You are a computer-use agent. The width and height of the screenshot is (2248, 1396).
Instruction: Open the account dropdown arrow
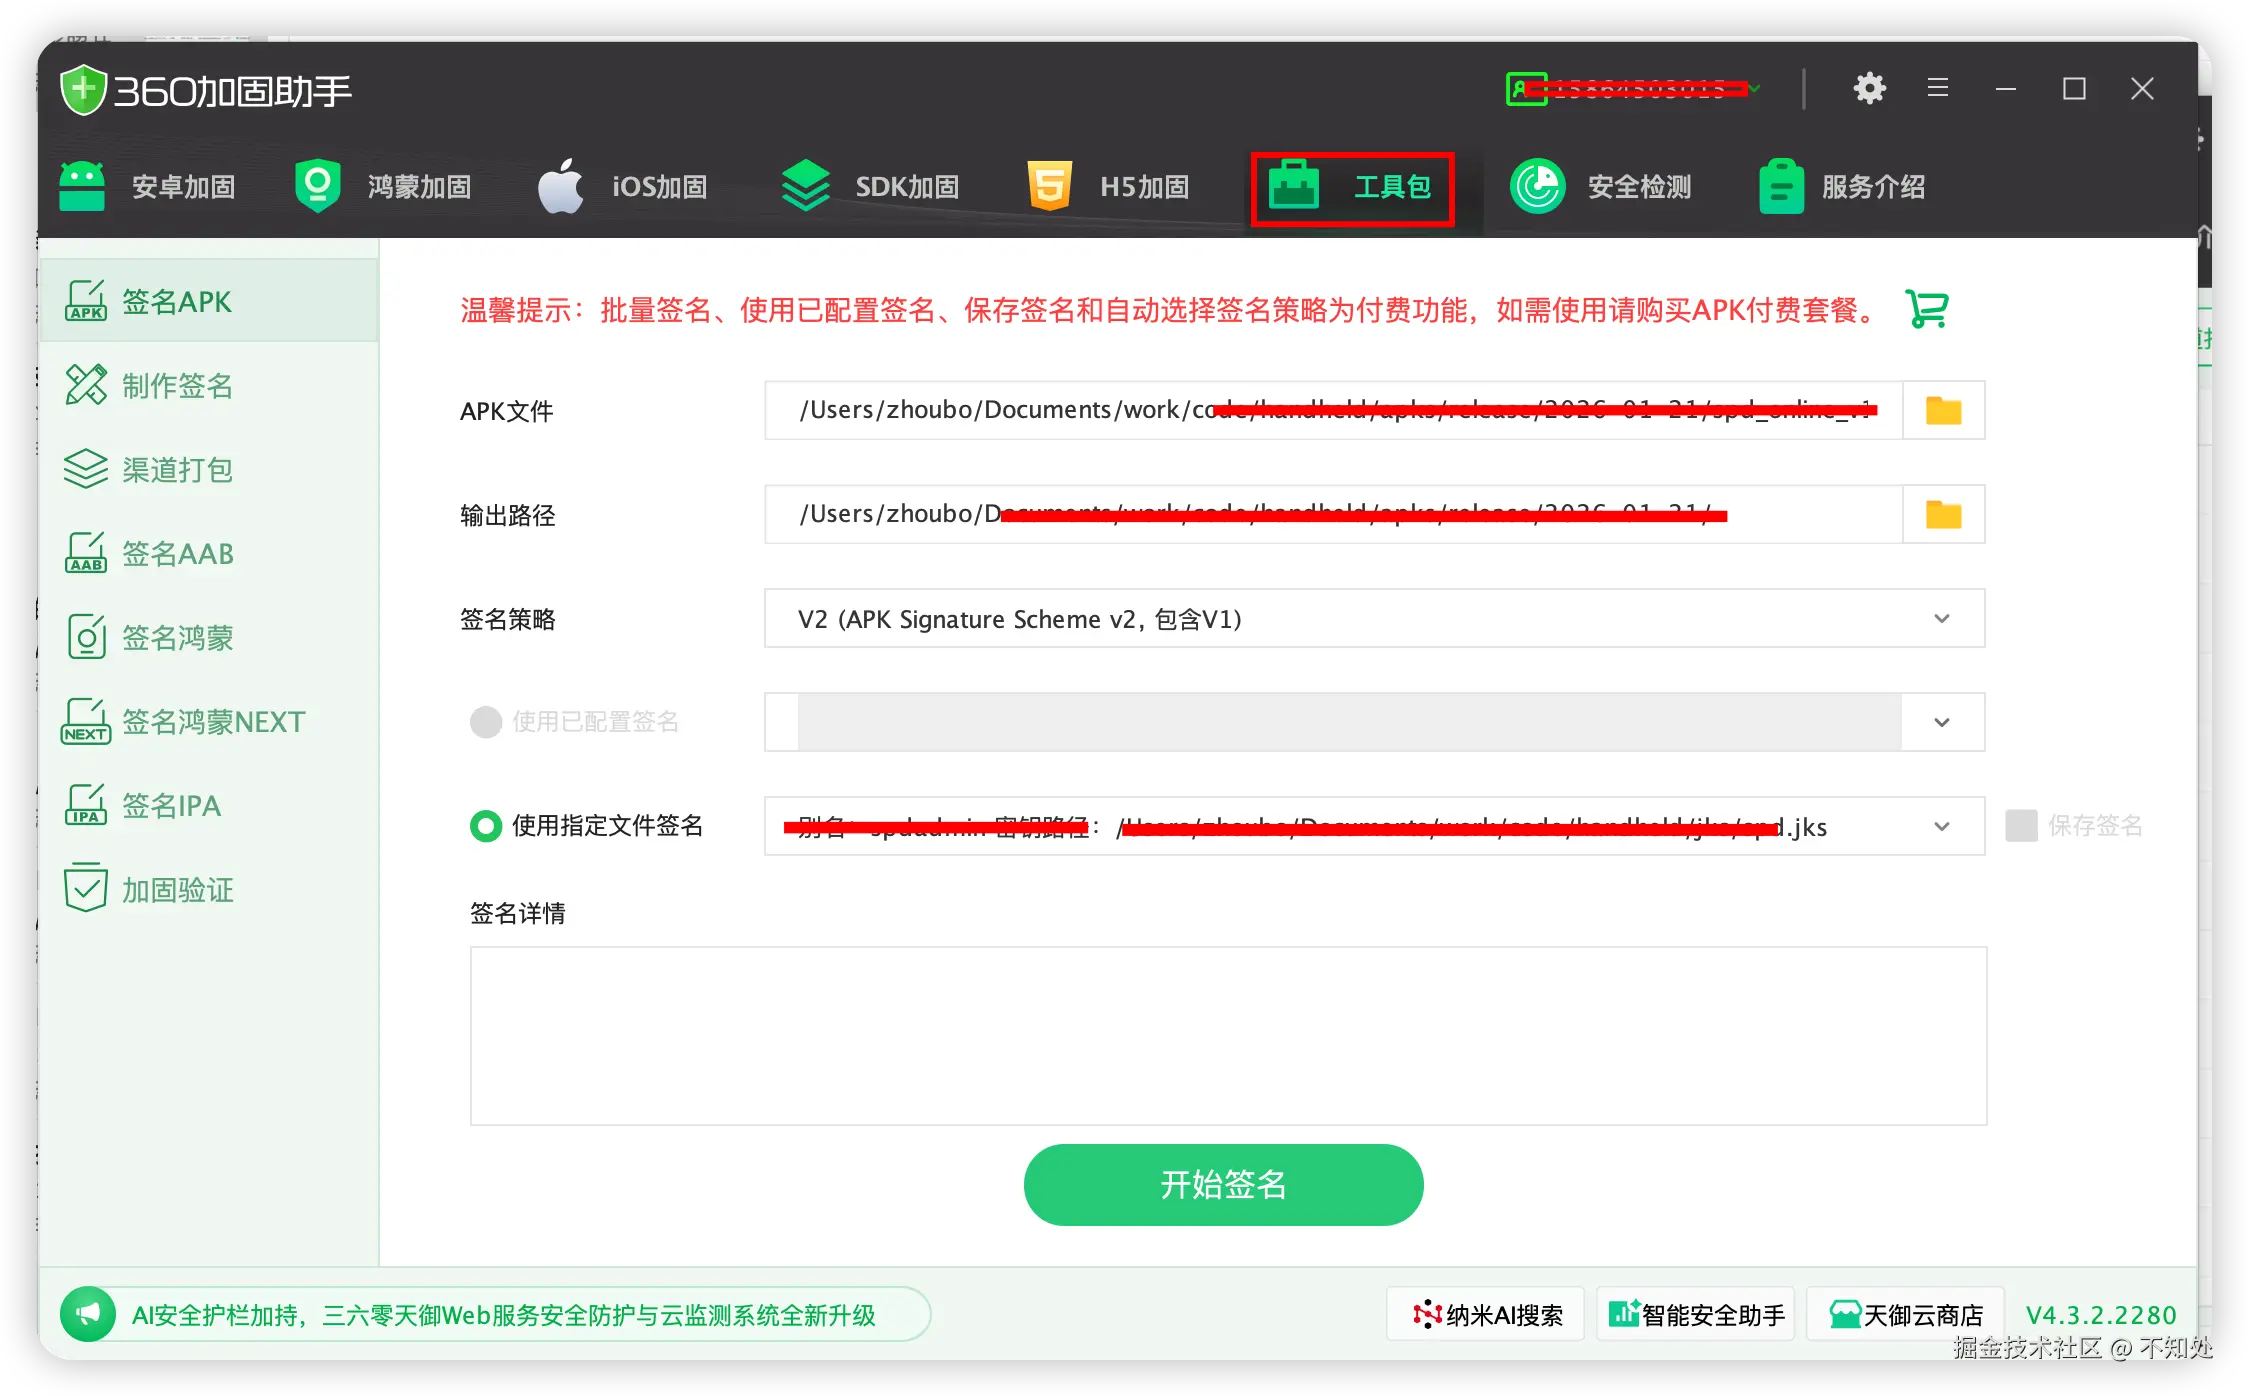tap(1755, 89)
